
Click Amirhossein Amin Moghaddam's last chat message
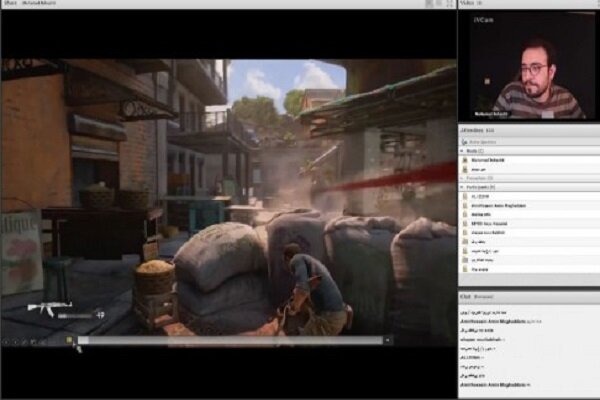pos(495,385)
